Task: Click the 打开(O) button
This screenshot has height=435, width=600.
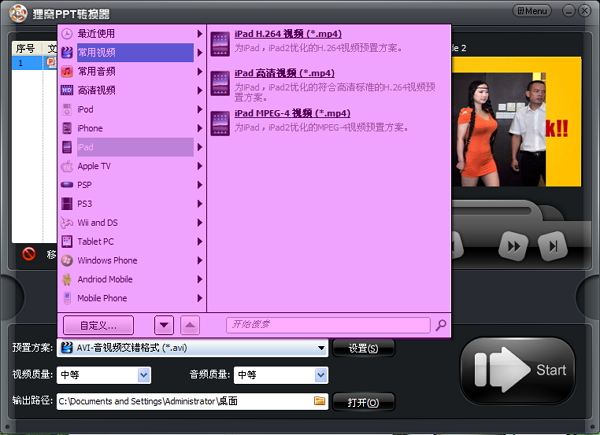Action: 363,402
